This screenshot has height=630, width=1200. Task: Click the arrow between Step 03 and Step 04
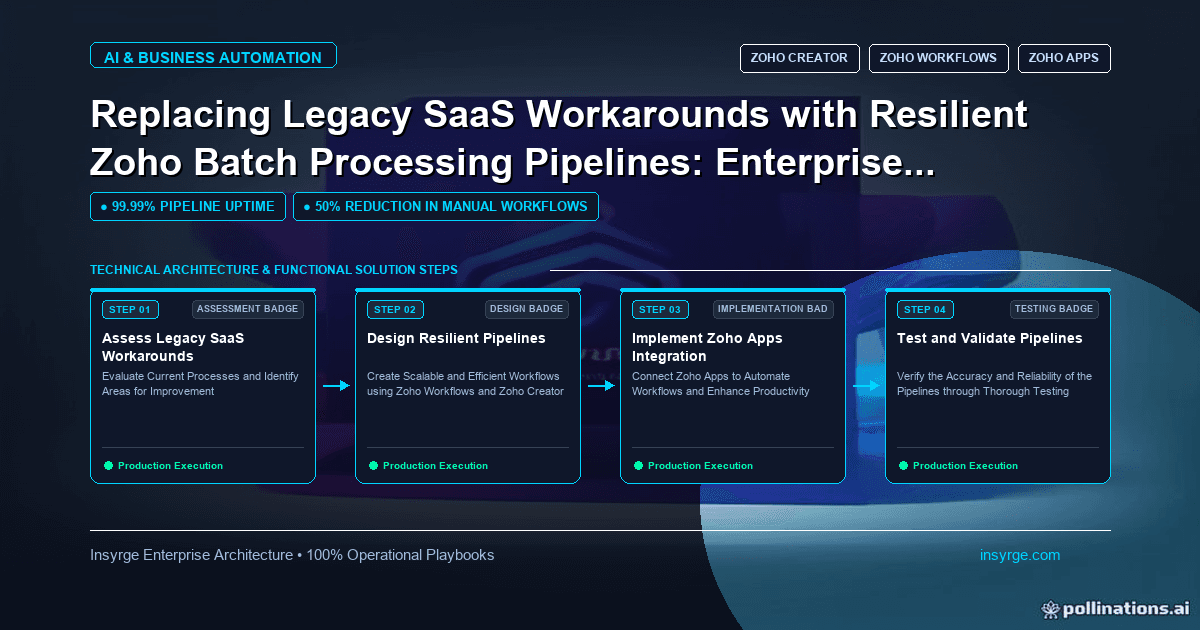tap(867, 385)
